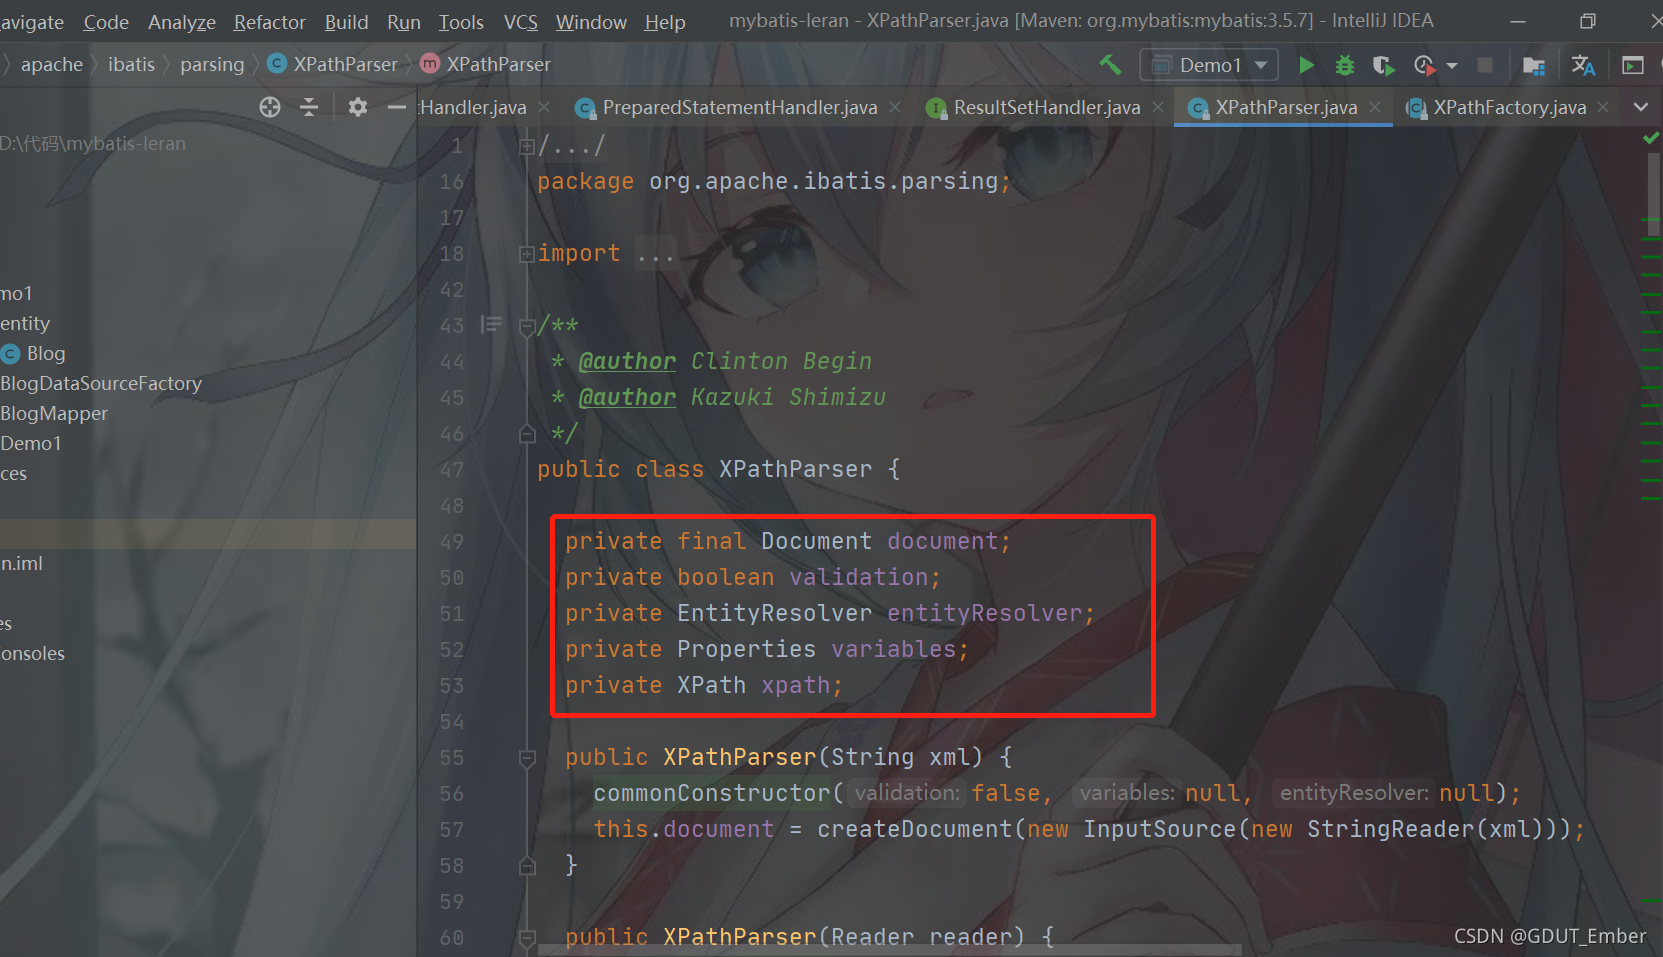The height and width of the screenshot is (957, 1663).
Task: Run with coverage shield icon
Action: click(1383, 65)
